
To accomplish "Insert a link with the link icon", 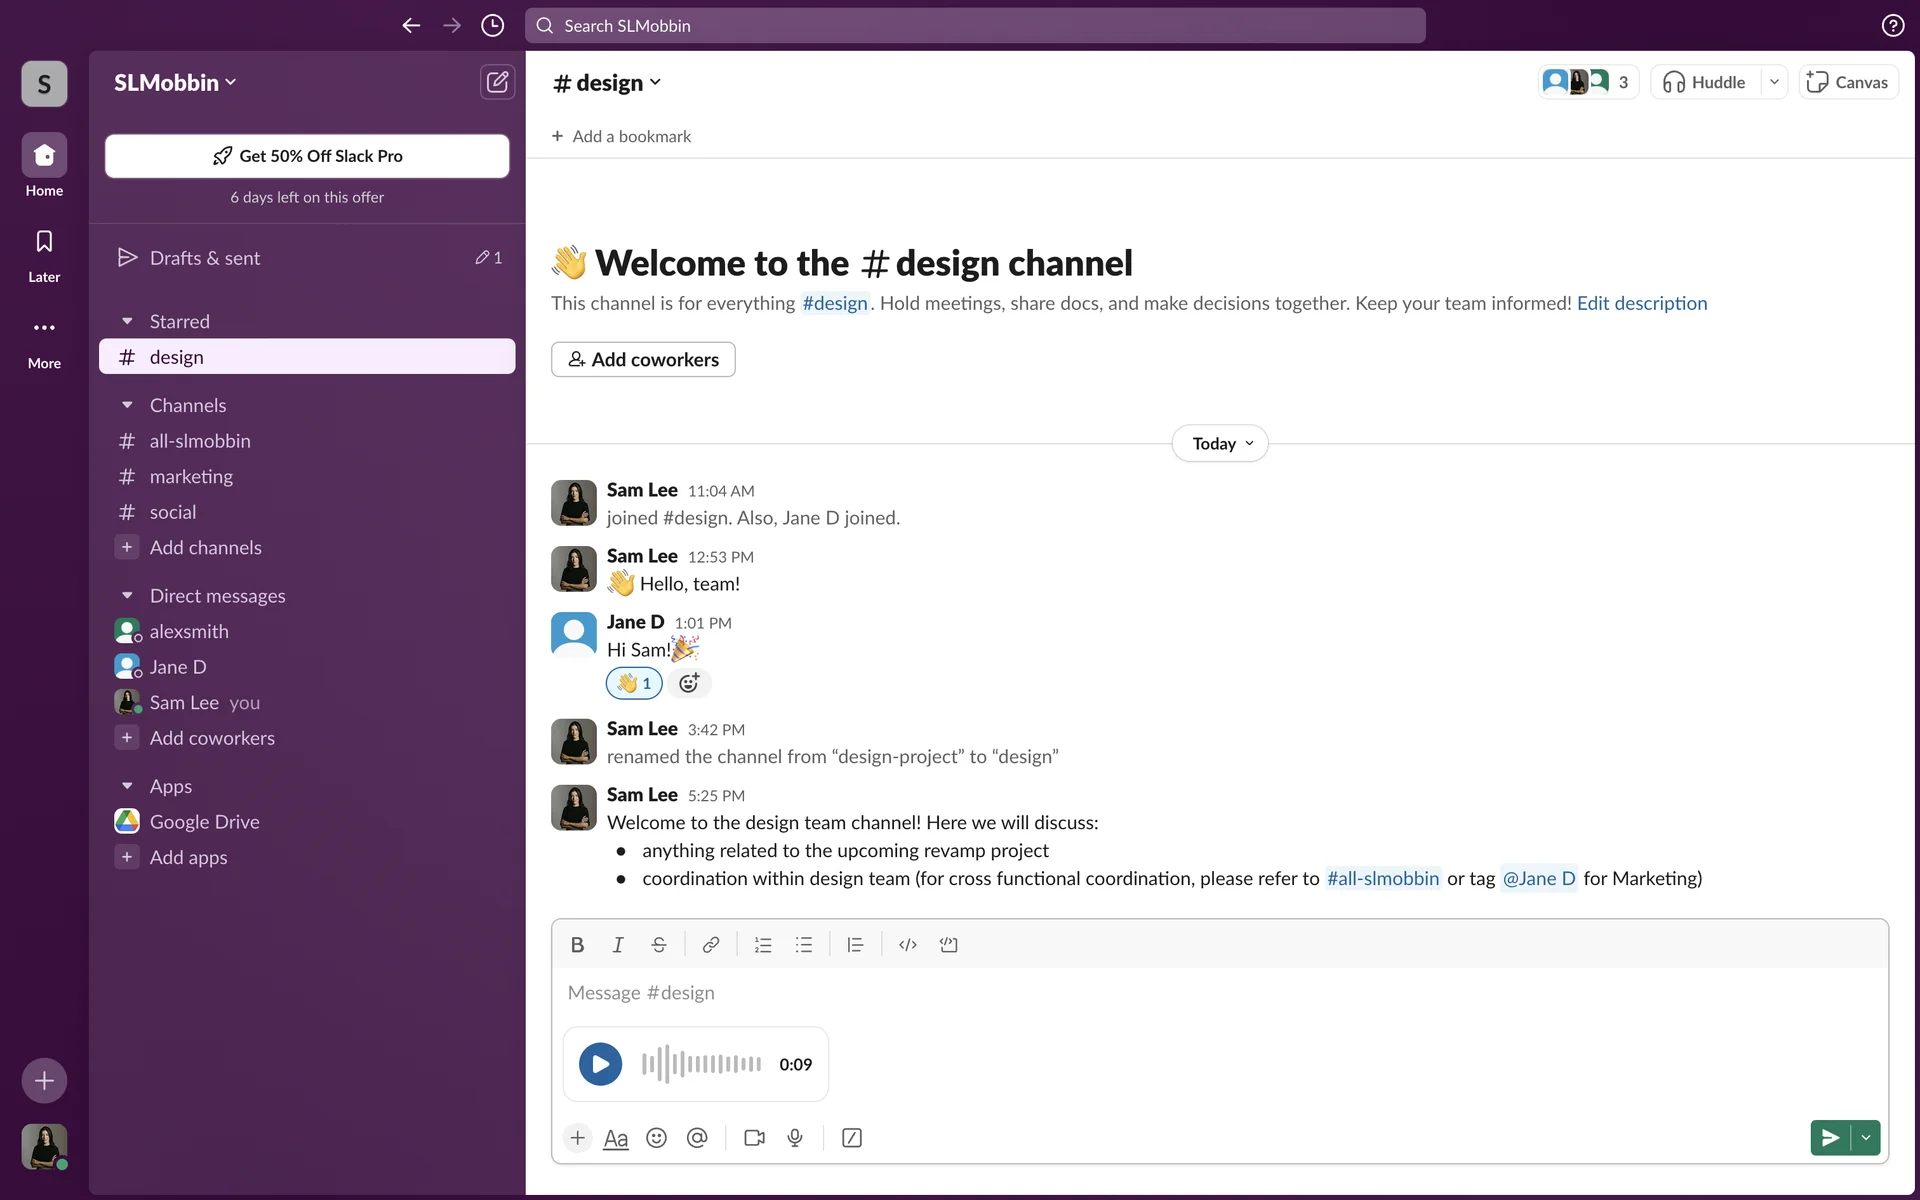I will point(710,945).
